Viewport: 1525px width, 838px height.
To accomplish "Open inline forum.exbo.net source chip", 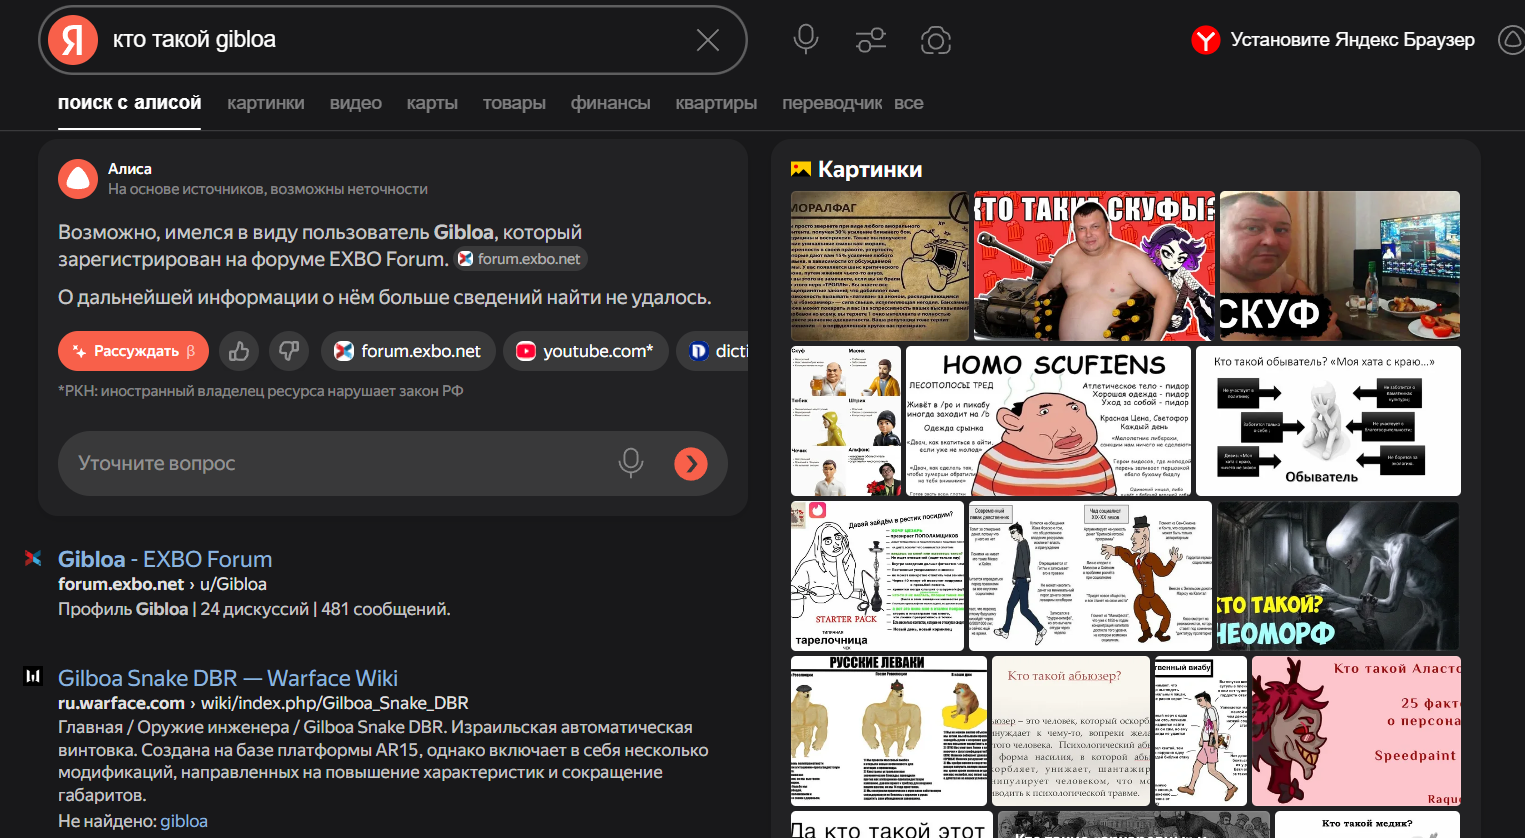I will pos(520,259).
